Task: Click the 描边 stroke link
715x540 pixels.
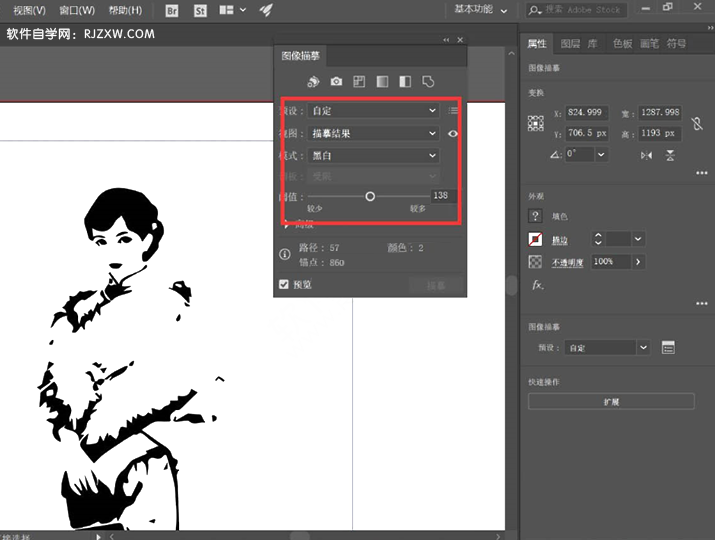Action: [560, 240]
